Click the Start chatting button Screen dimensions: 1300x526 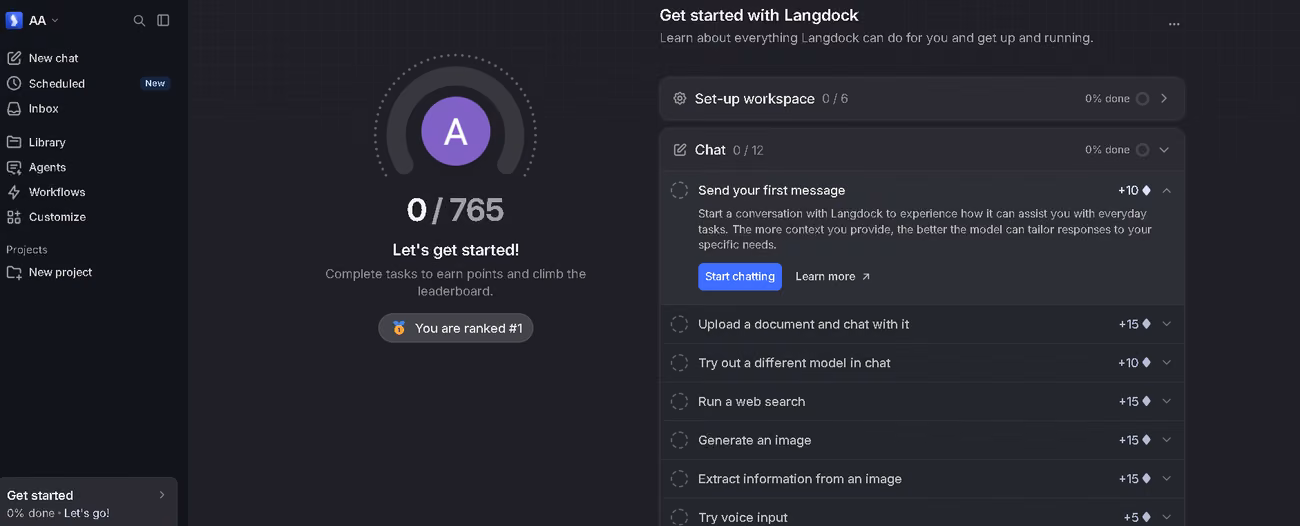(740, 277)
